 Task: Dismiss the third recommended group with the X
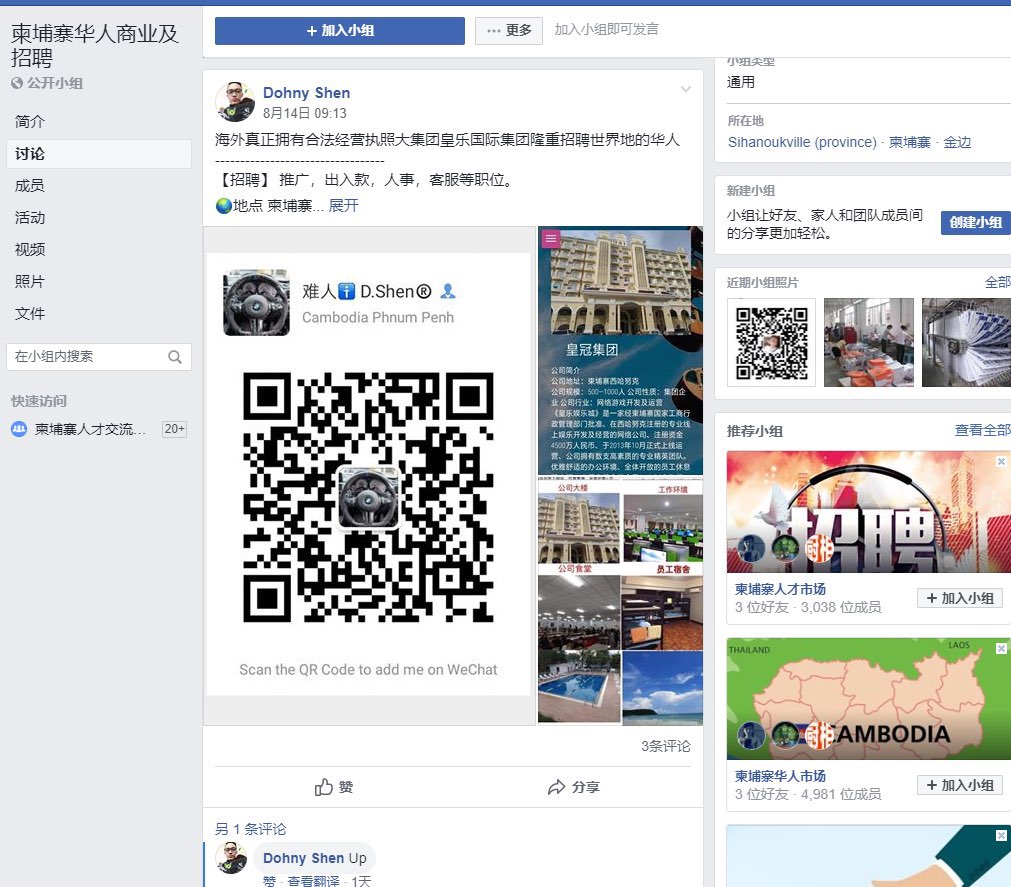pyautogui.click(x=1001, y=835)
